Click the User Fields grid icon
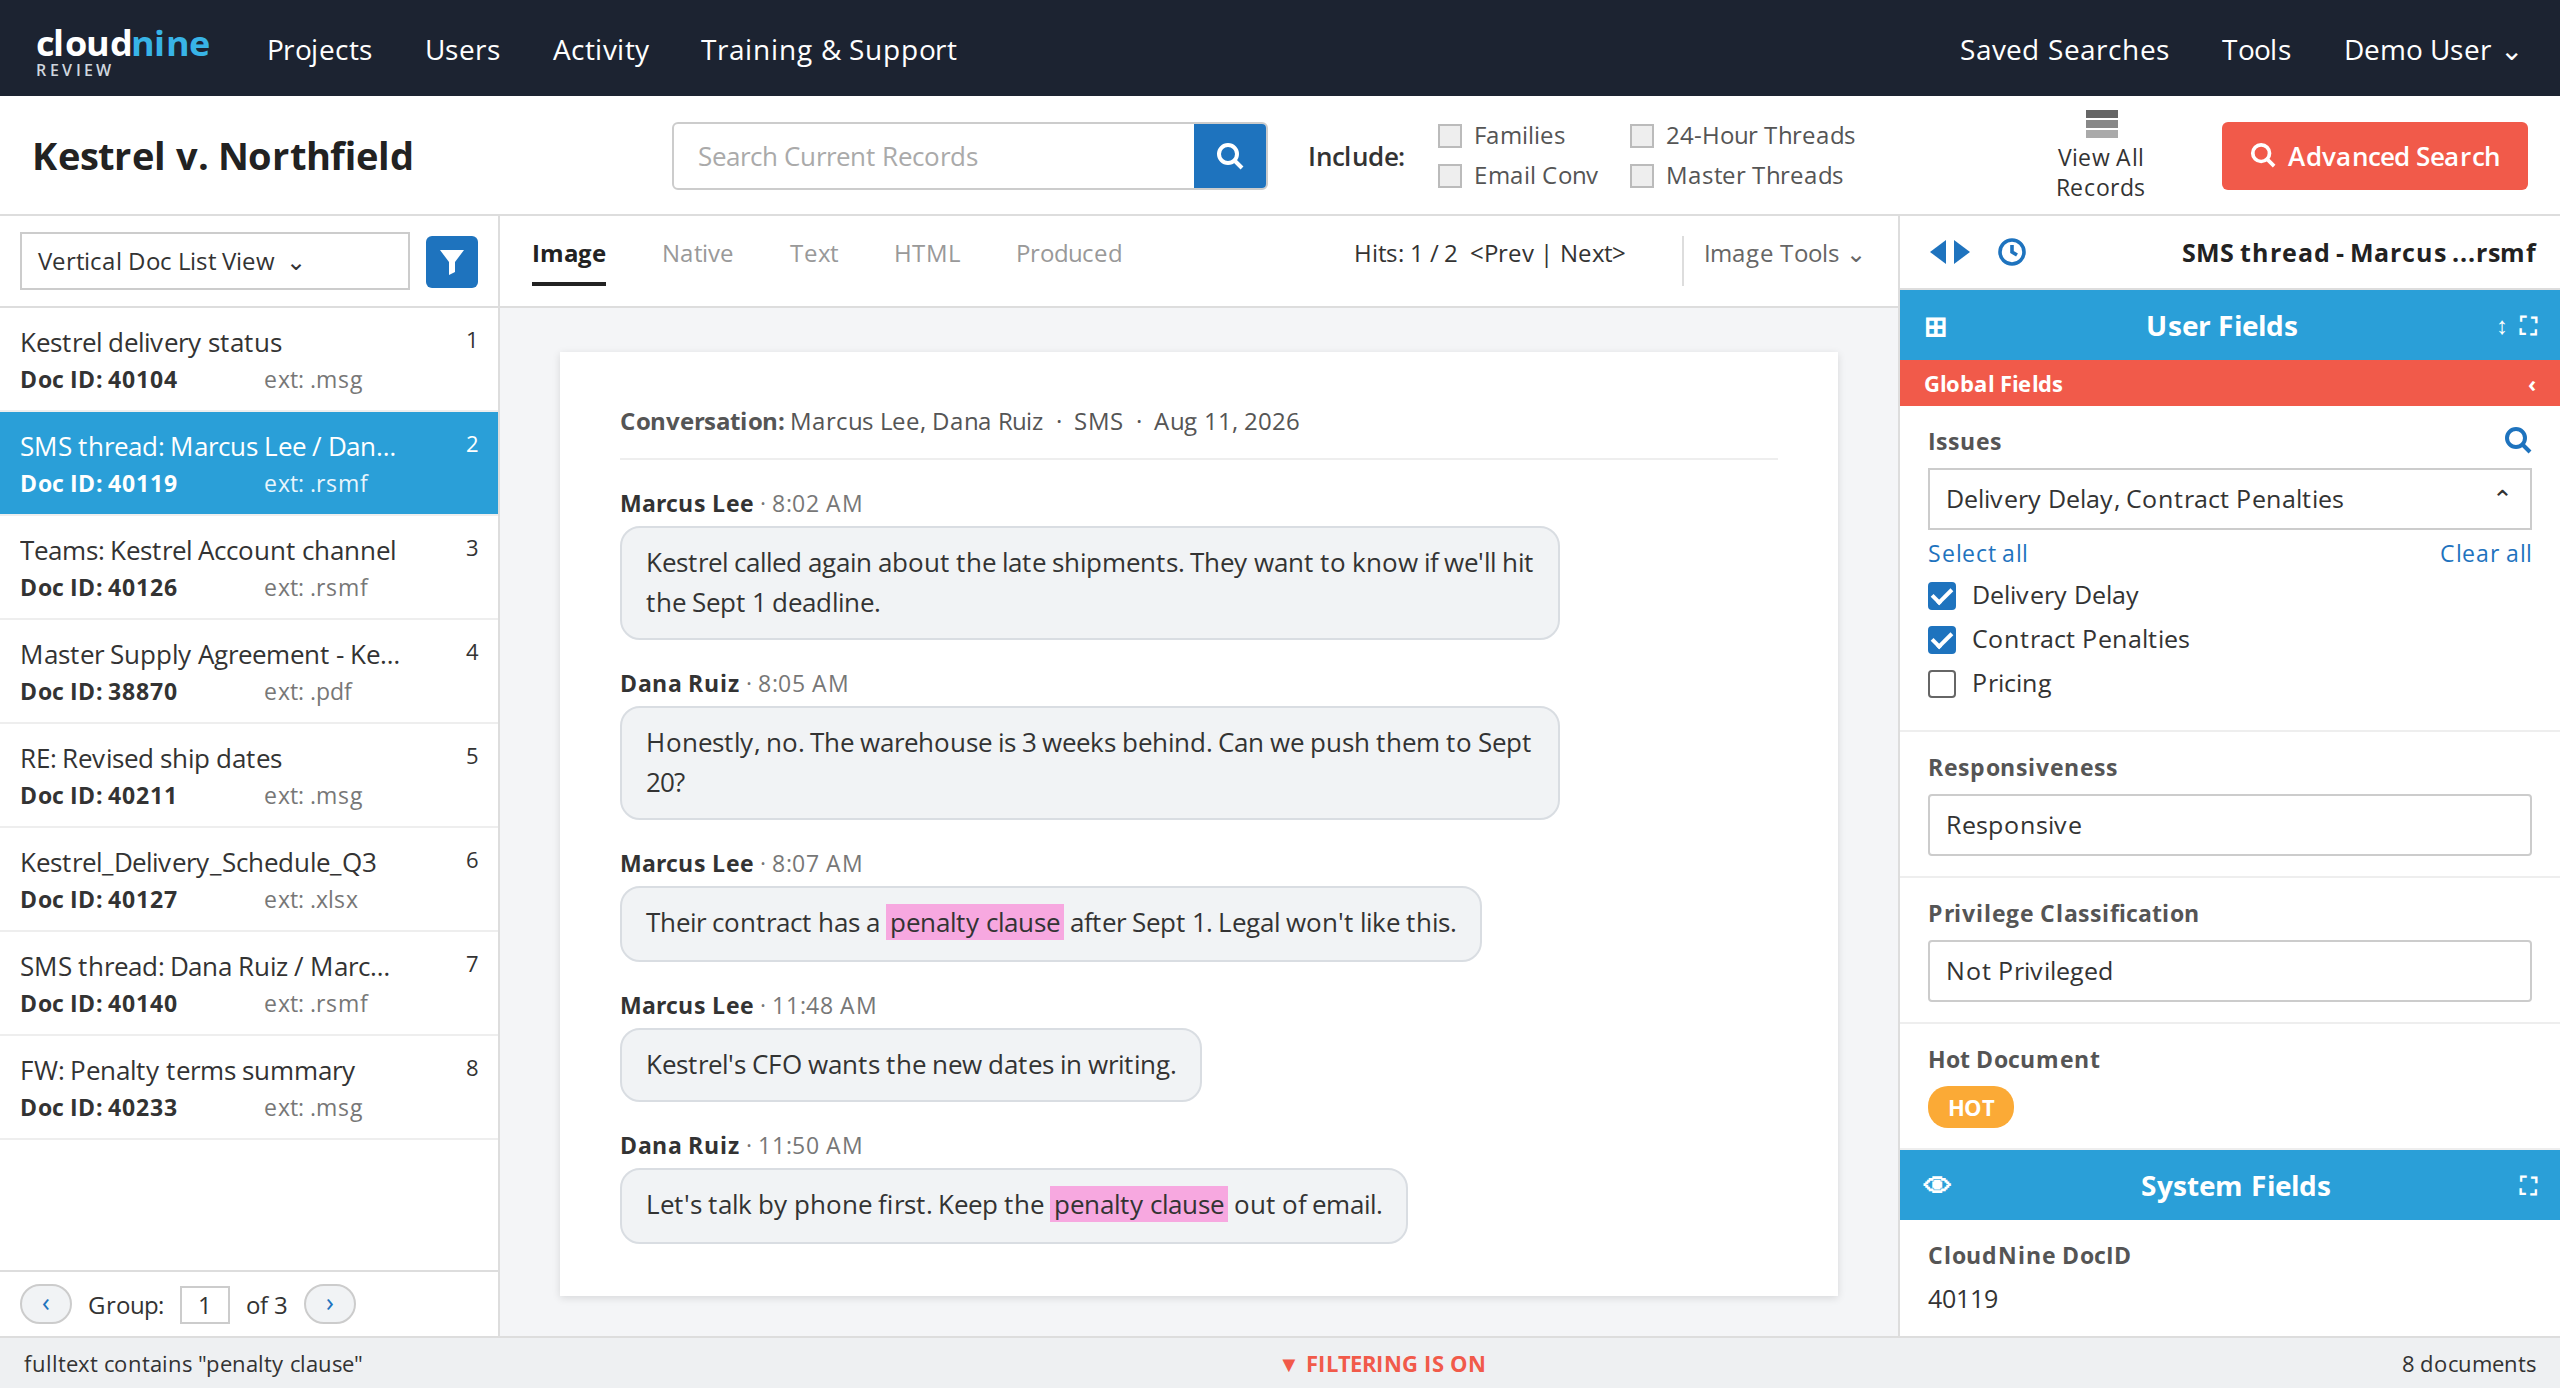The width and height of the screenshot is (2560, 1388). [x=1936, y=327]
